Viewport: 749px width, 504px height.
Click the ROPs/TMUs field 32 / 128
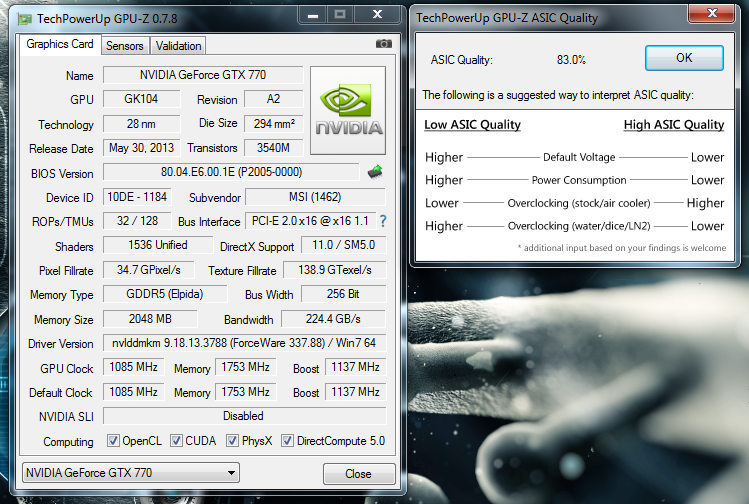click(137, 221)
